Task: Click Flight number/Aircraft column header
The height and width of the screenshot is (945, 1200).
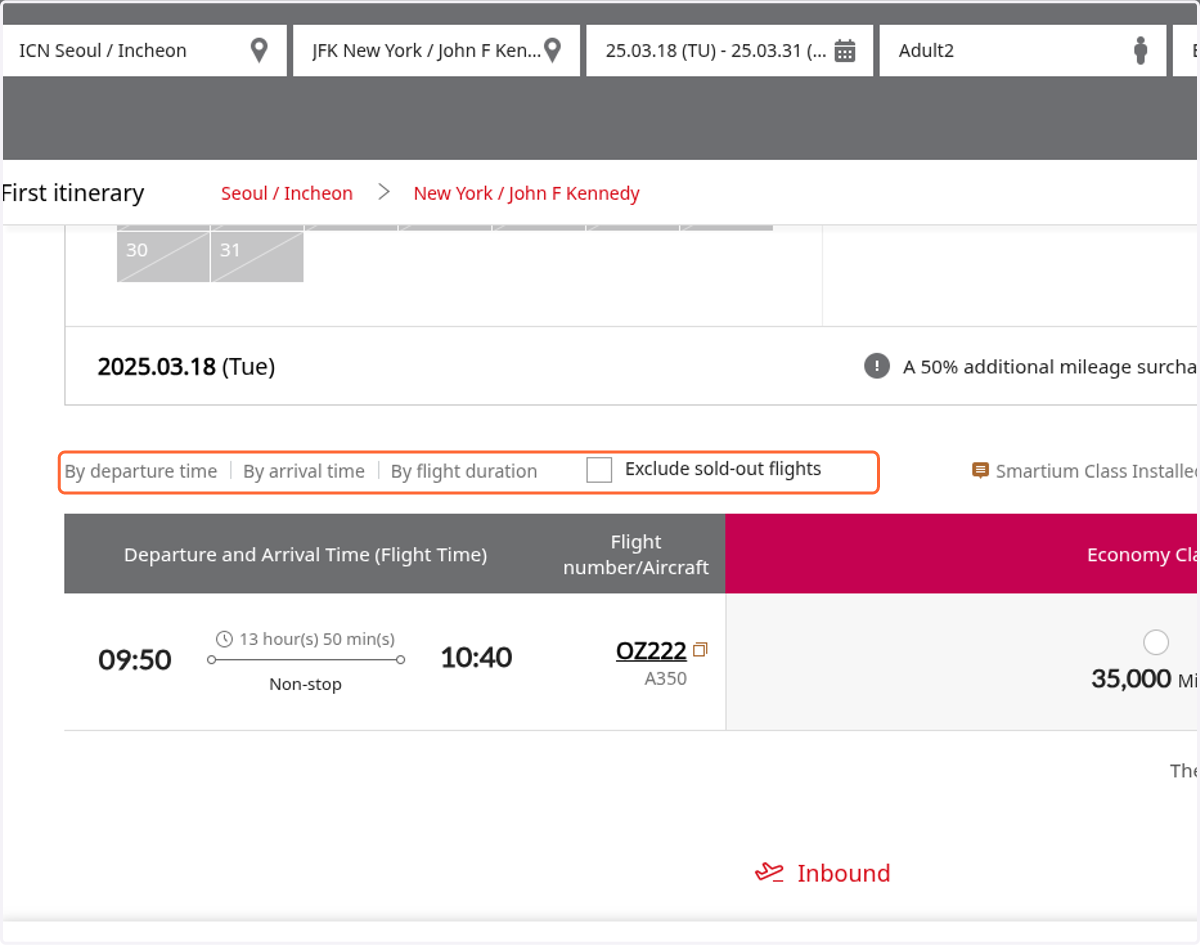Action: tap(636, 554)
